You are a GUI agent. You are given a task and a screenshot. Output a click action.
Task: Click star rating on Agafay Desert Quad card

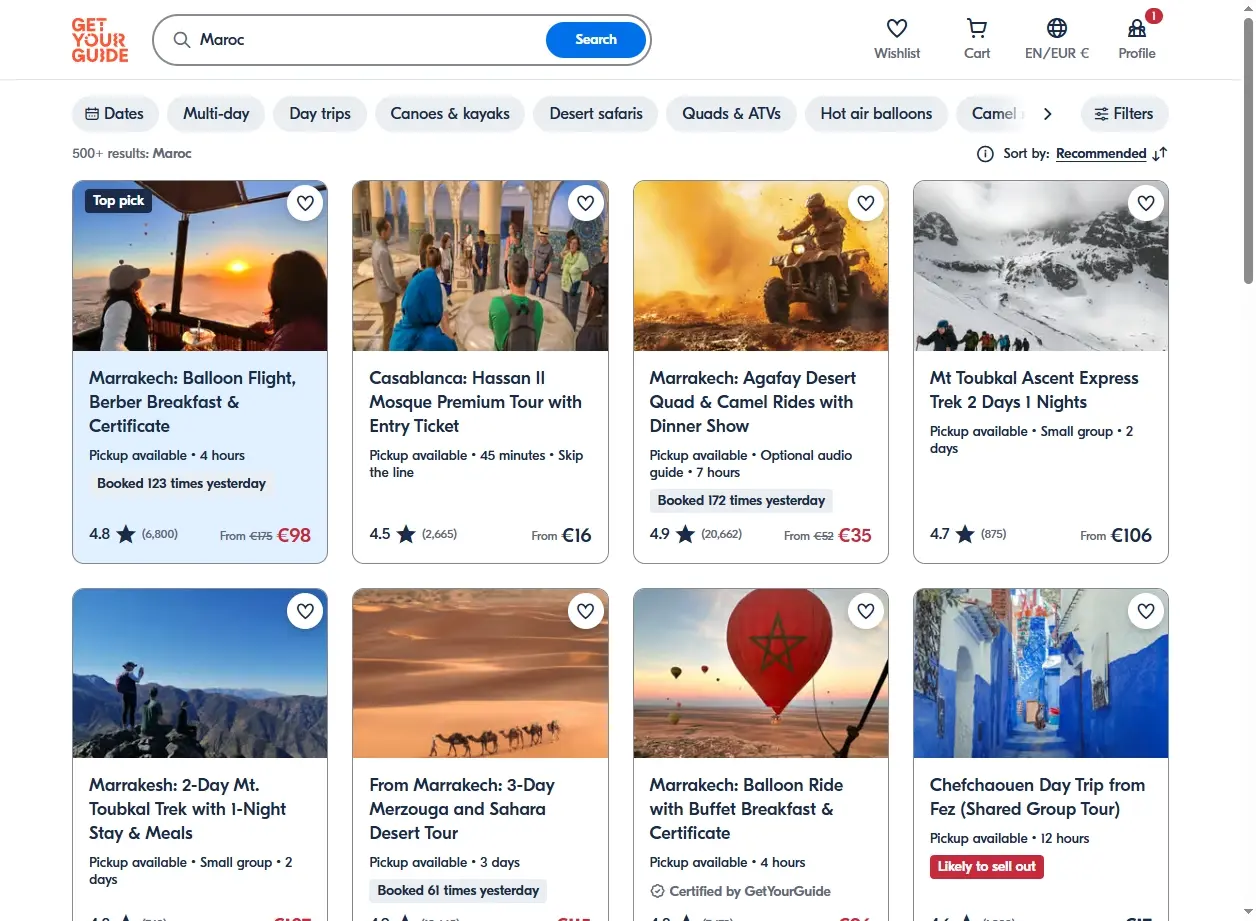coord(685,534)
